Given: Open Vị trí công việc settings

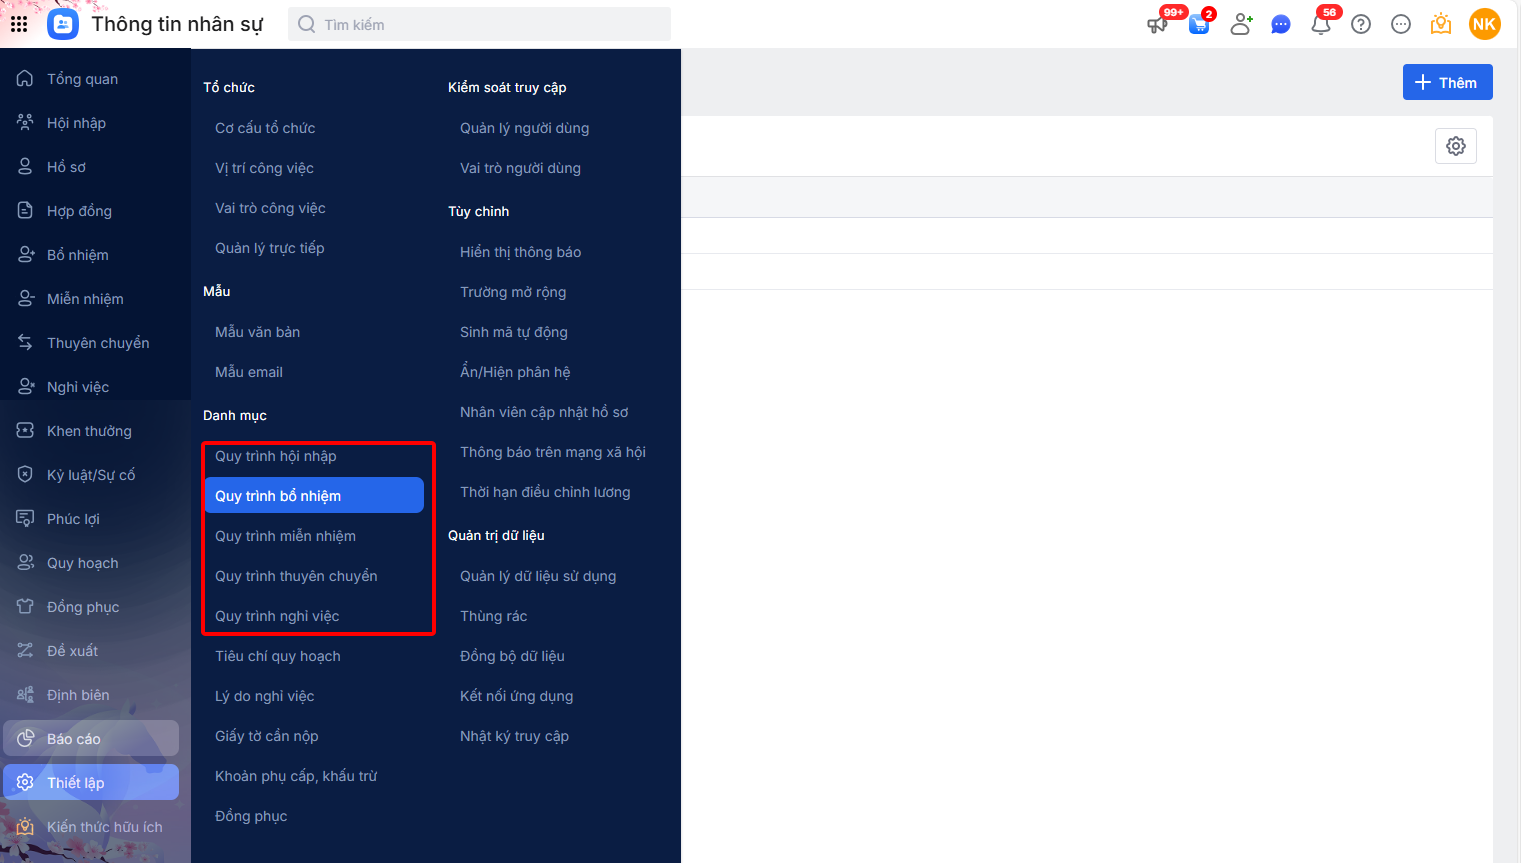Looking at the screenshot, I should point(264,168).
